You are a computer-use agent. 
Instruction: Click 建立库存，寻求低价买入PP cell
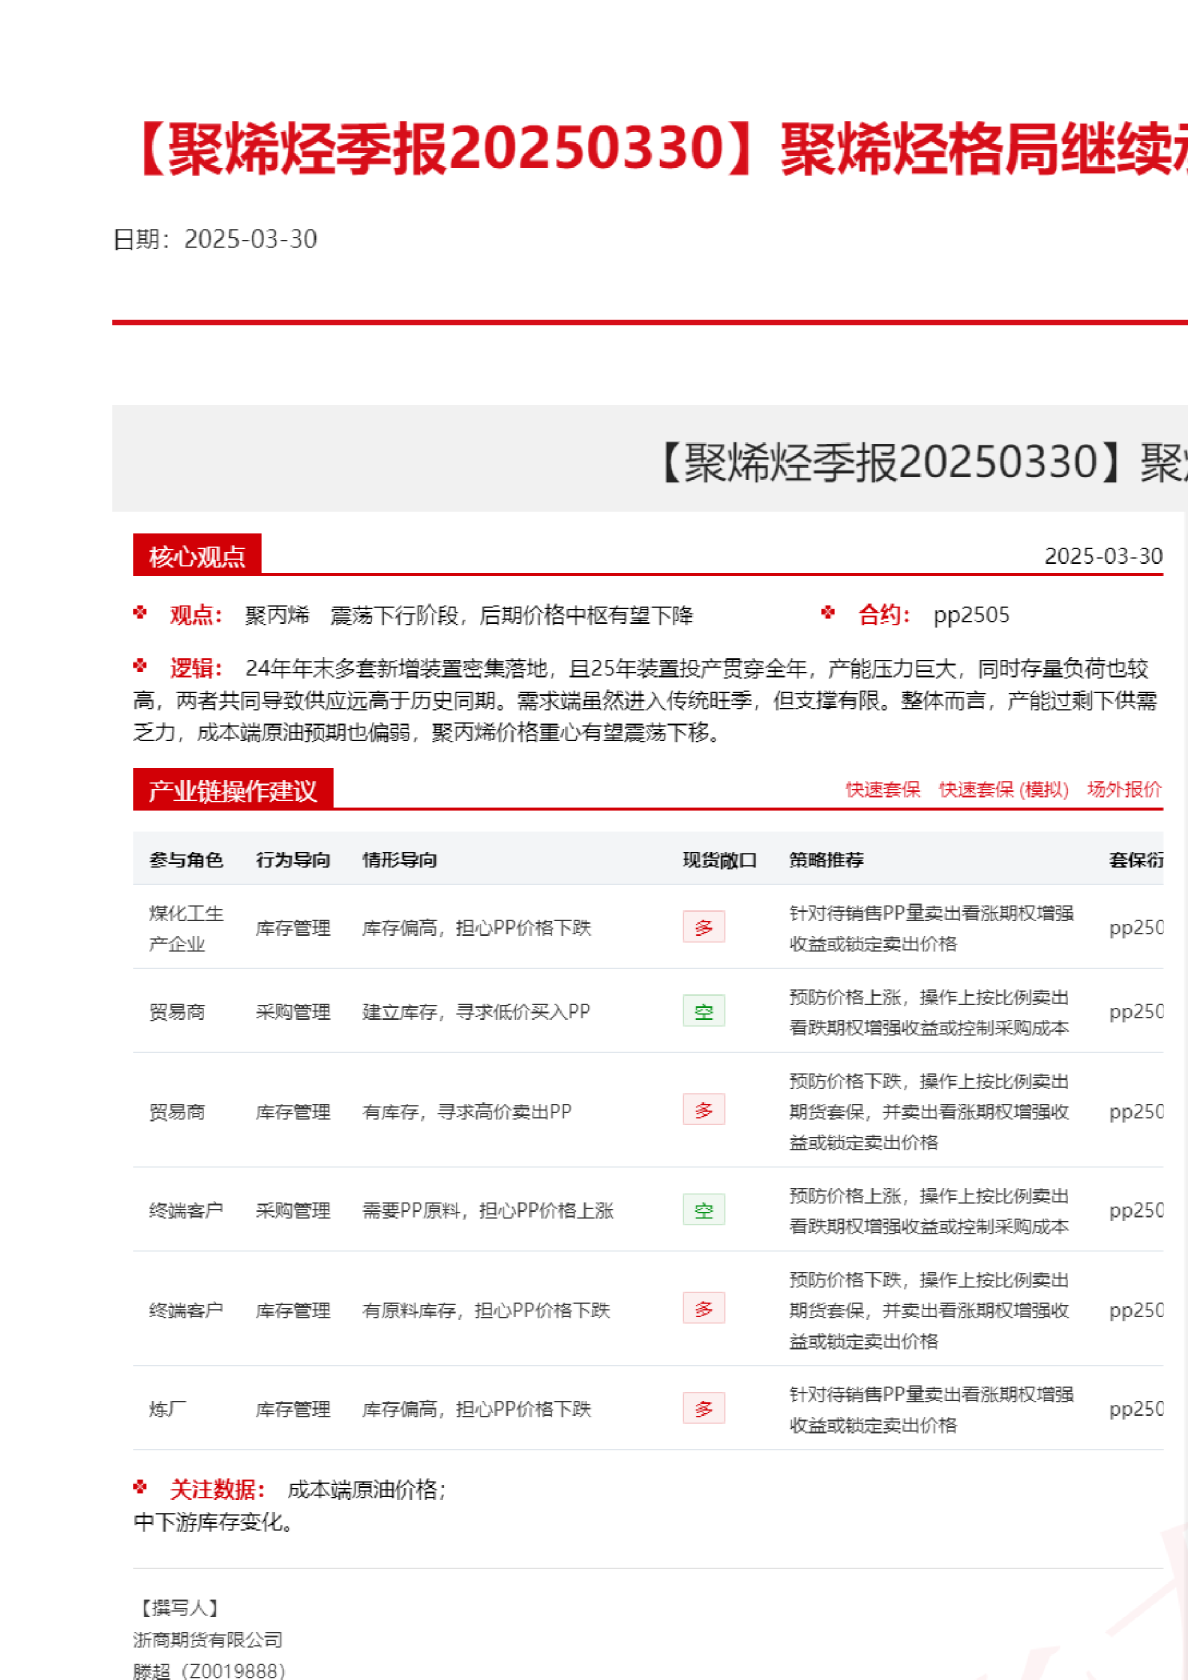(x=476, y=1011)
